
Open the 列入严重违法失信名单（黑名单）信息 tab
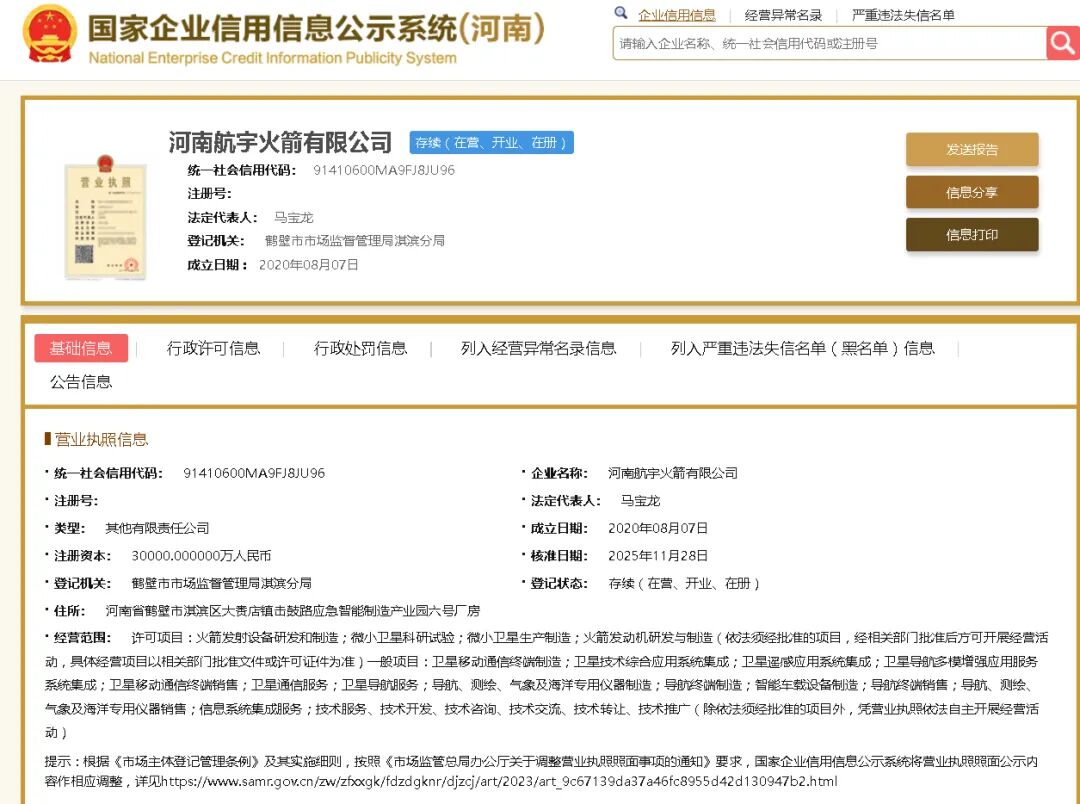[x=802, y=348]
